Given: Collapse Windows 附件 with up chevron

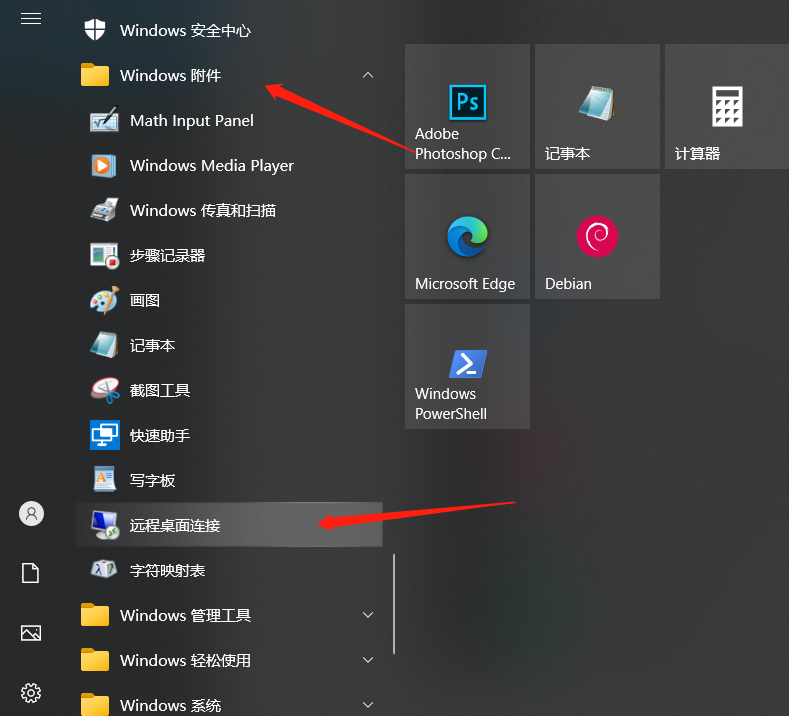Looking at the screenshot, I should click(368, 75).
